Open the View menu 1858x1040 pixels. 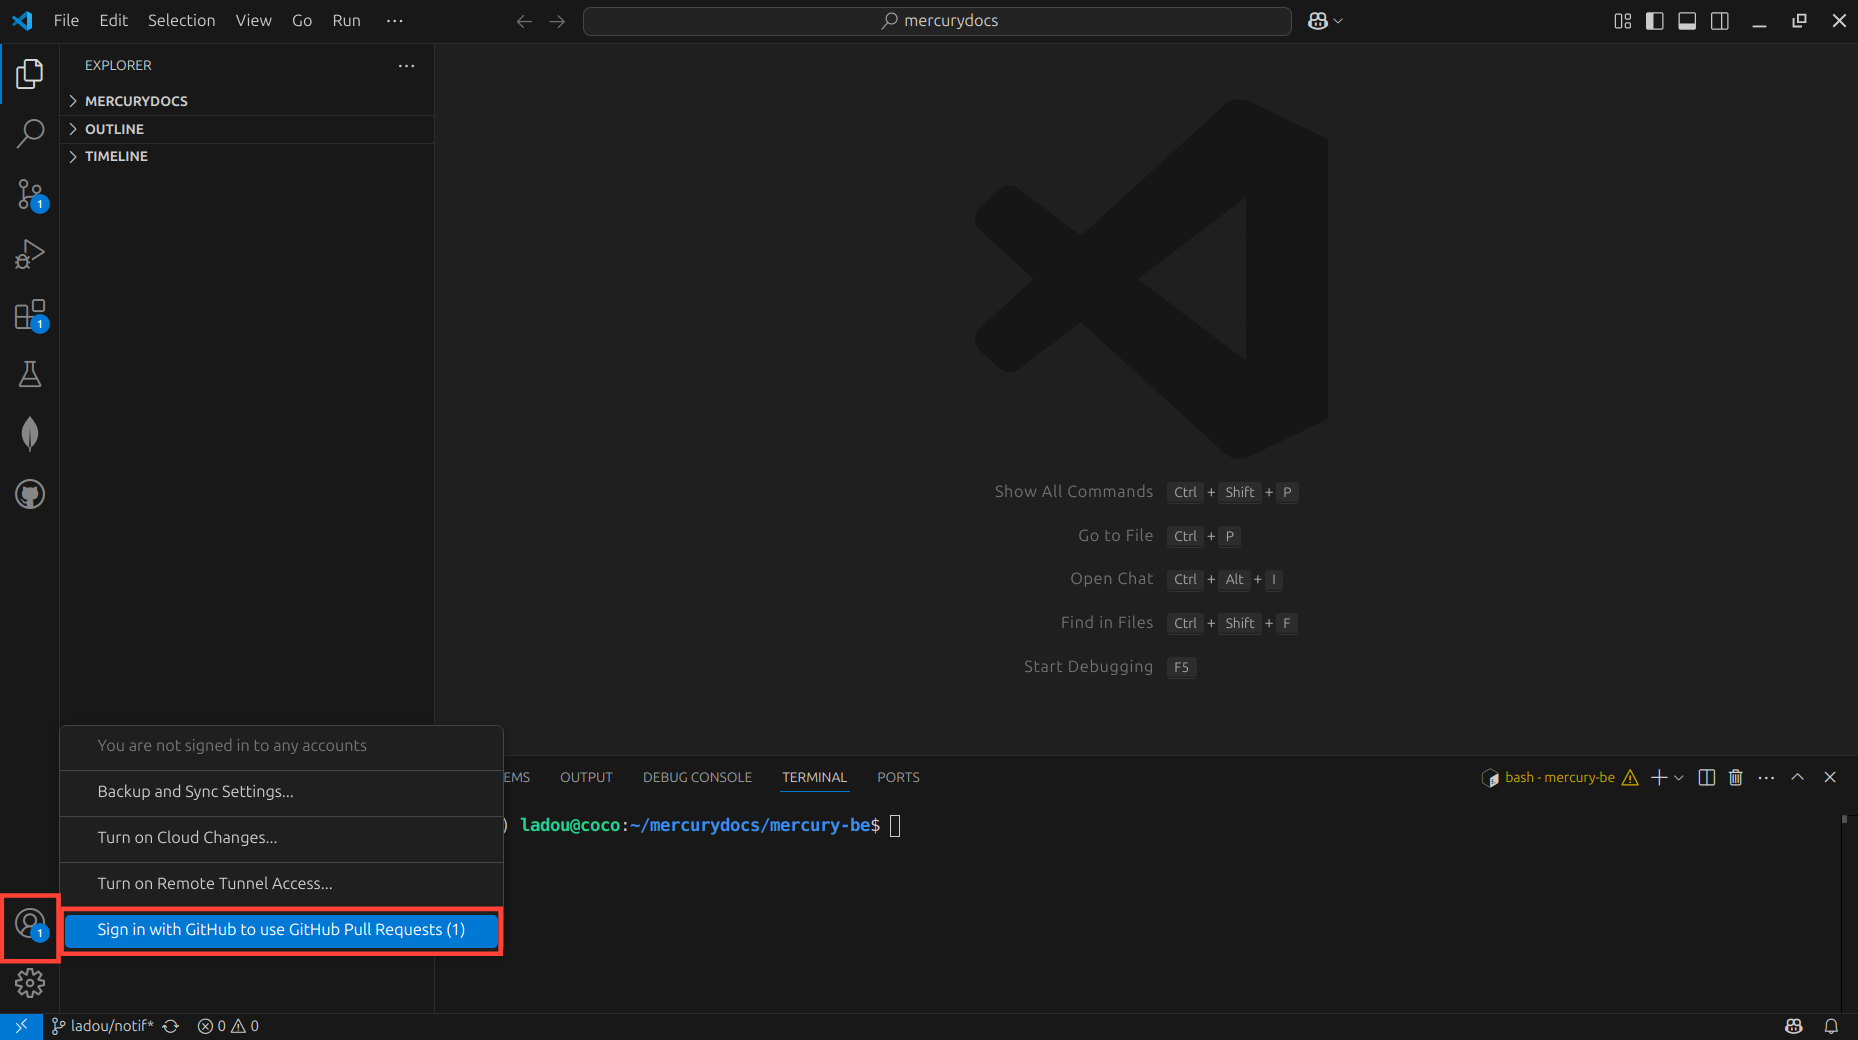pos(253,20)
